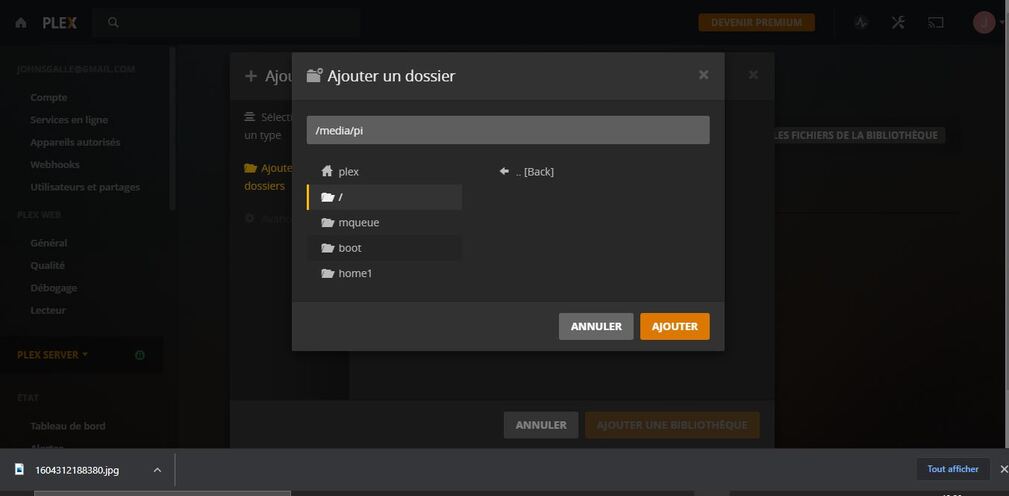The width and height of the screenshot is (1009, 496).
Task: Close the background add library dialog
Action: tap(753, 75)
